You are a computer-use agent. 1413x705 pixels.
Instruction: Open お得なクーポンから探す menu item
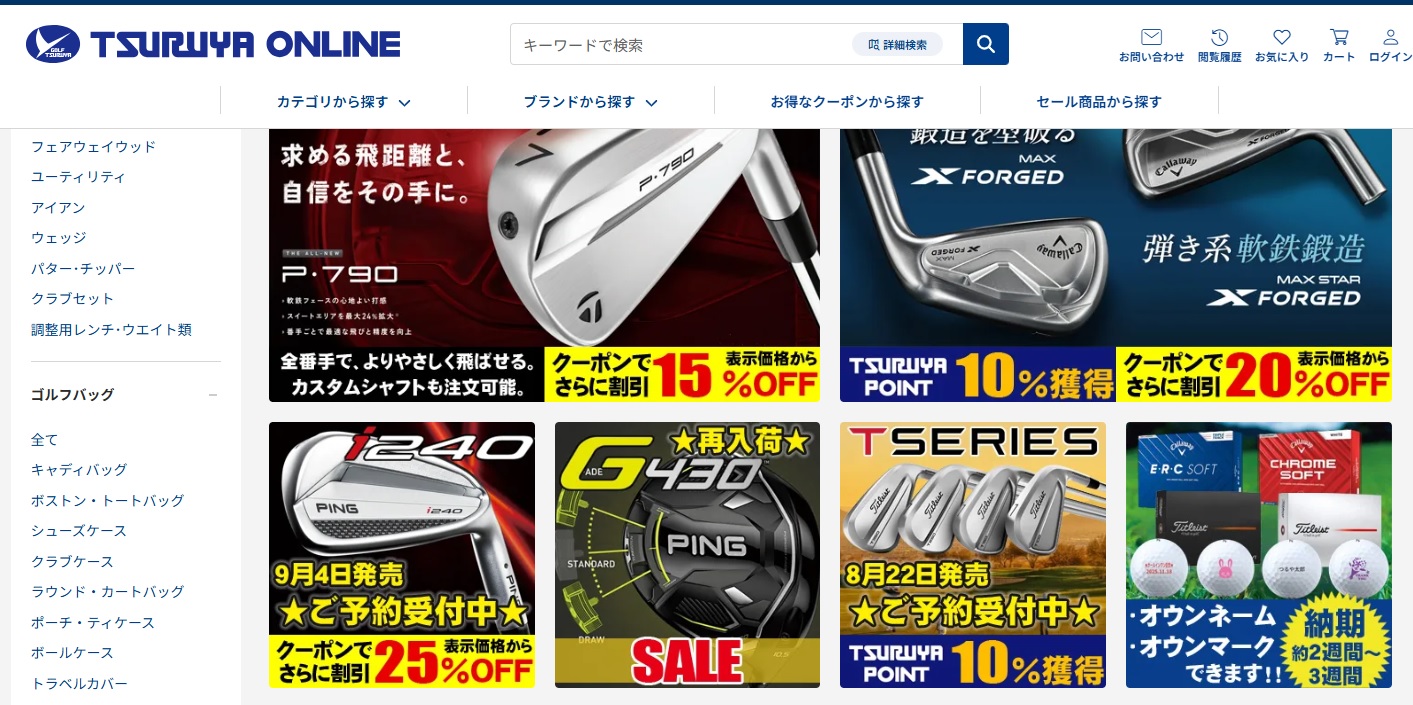[847, 101]
